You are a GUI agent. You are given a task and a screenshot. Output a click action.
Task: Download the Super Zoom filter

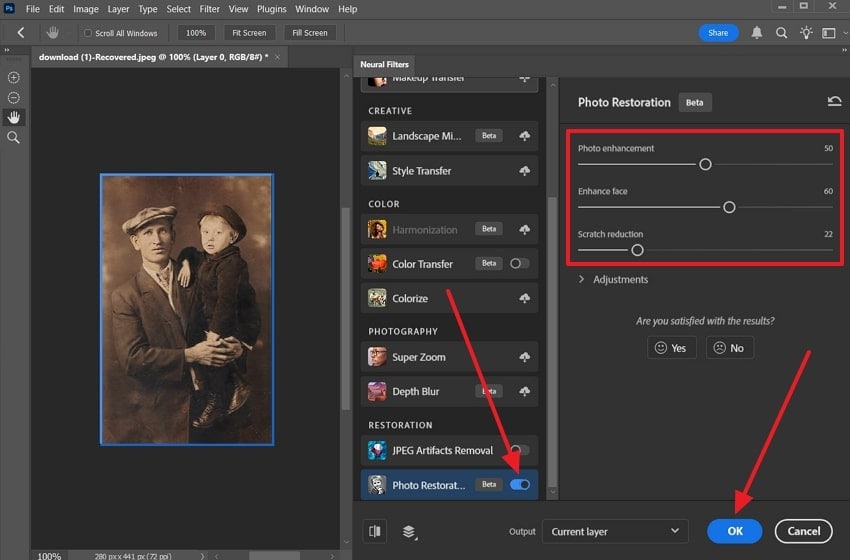(x=524, y=357)
